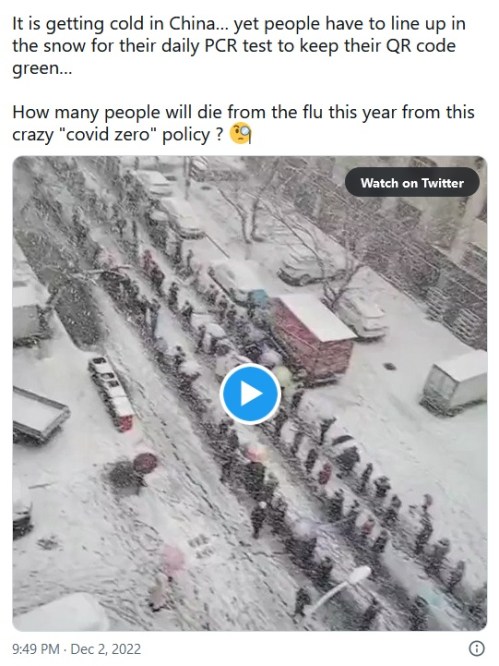499x666 pixels.
Task: Click the pickup truck with red tailgate
Action: [x=111, y=393]
